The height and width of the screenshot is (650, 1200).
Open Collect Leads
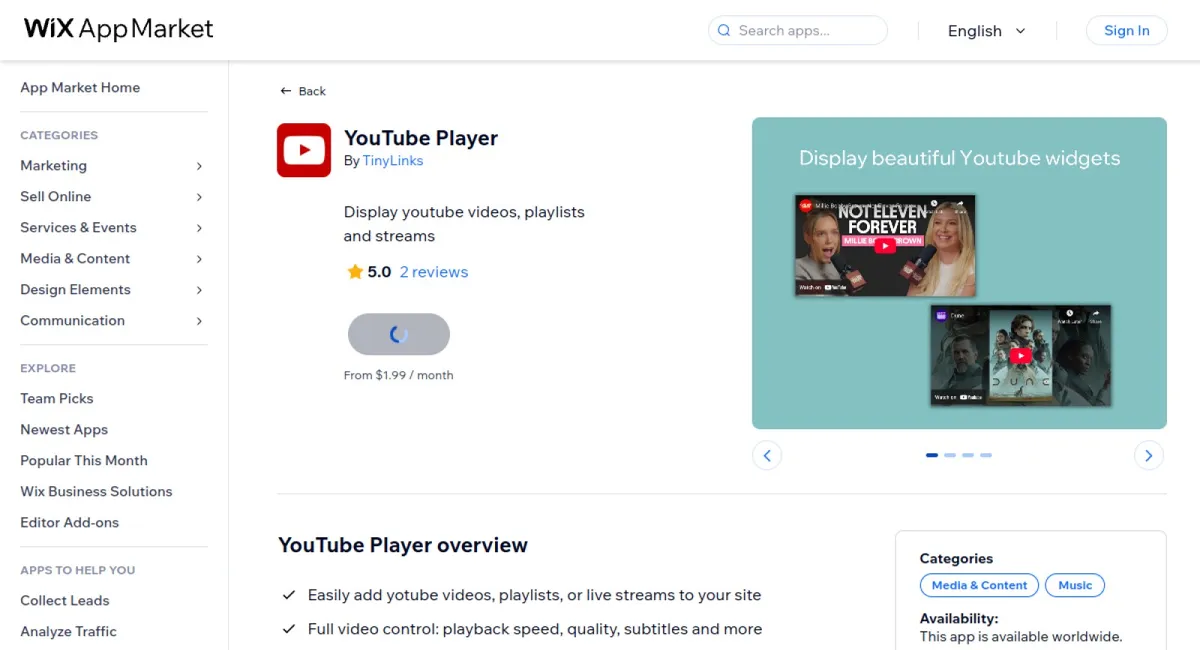coord(65,601)
